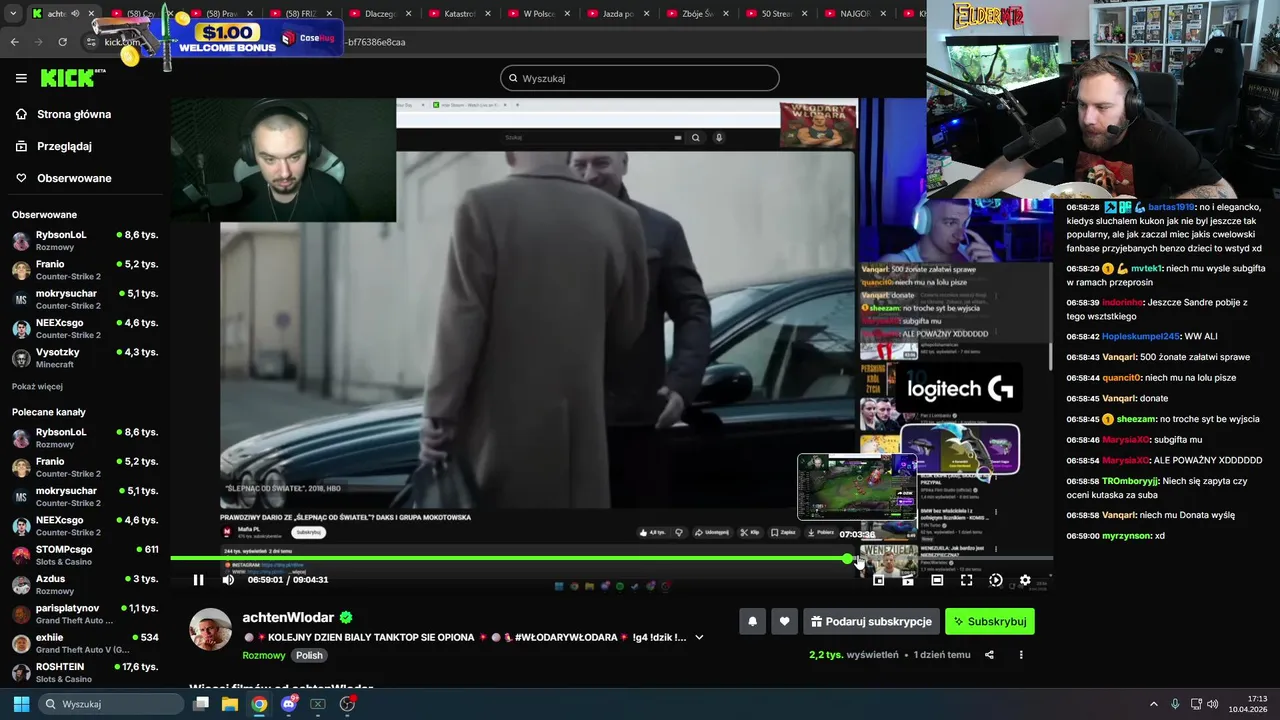The image size is (1280, 720).
Task: Switch to W Polsce YouTube tab
Action: pos(539,14)
